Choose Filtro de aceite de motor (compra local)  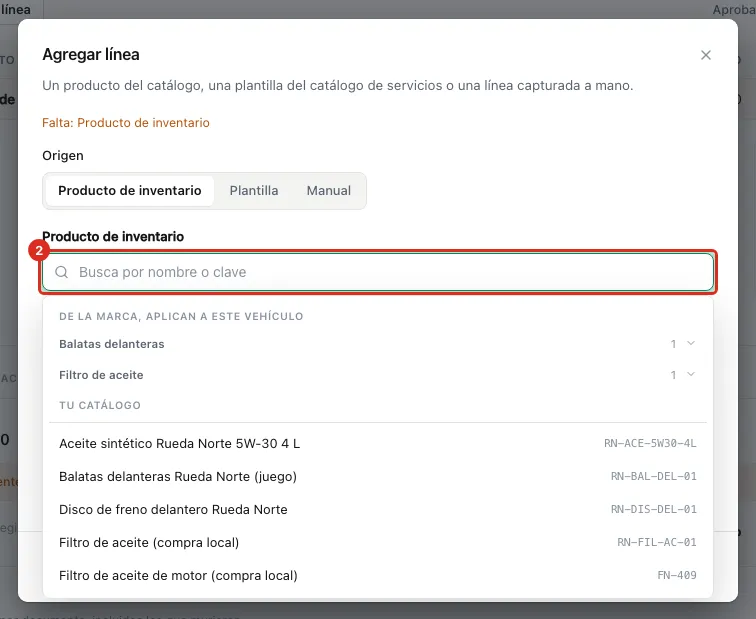click(x=378, y=576)
